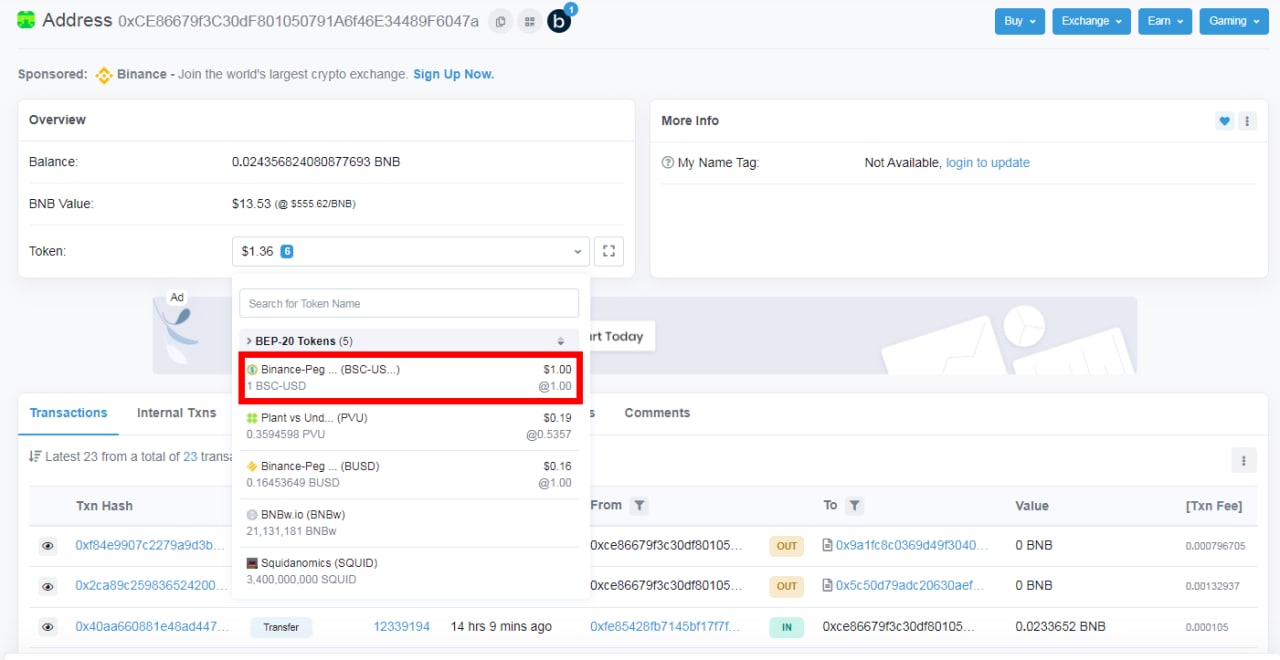
Task: Click the 0.0233652 BNB value
Action: pyautogui.click(x=1060, y=627)
